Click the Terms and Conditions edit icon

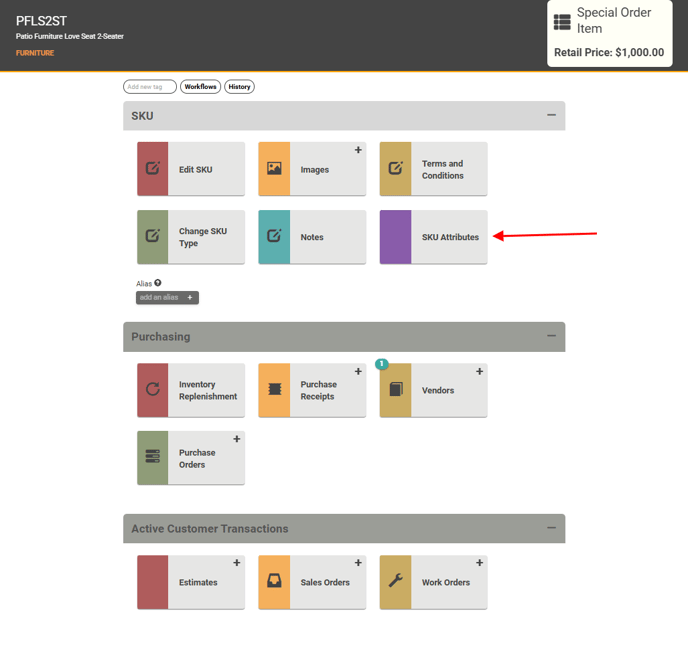pyautogui.click(x=395, y=169)
